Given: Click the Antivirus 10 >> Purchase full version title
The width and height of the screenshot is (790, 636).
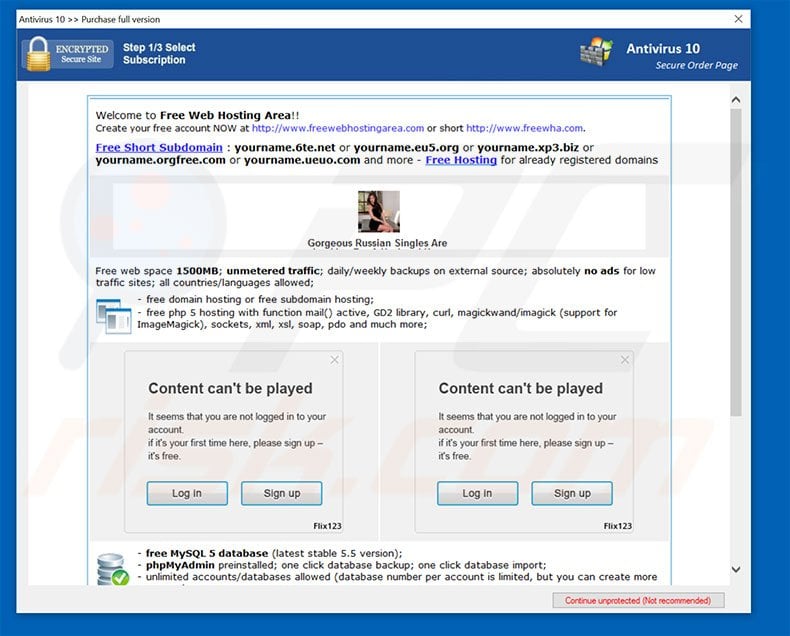Looking at the screenshot, I should pos(89,19).
